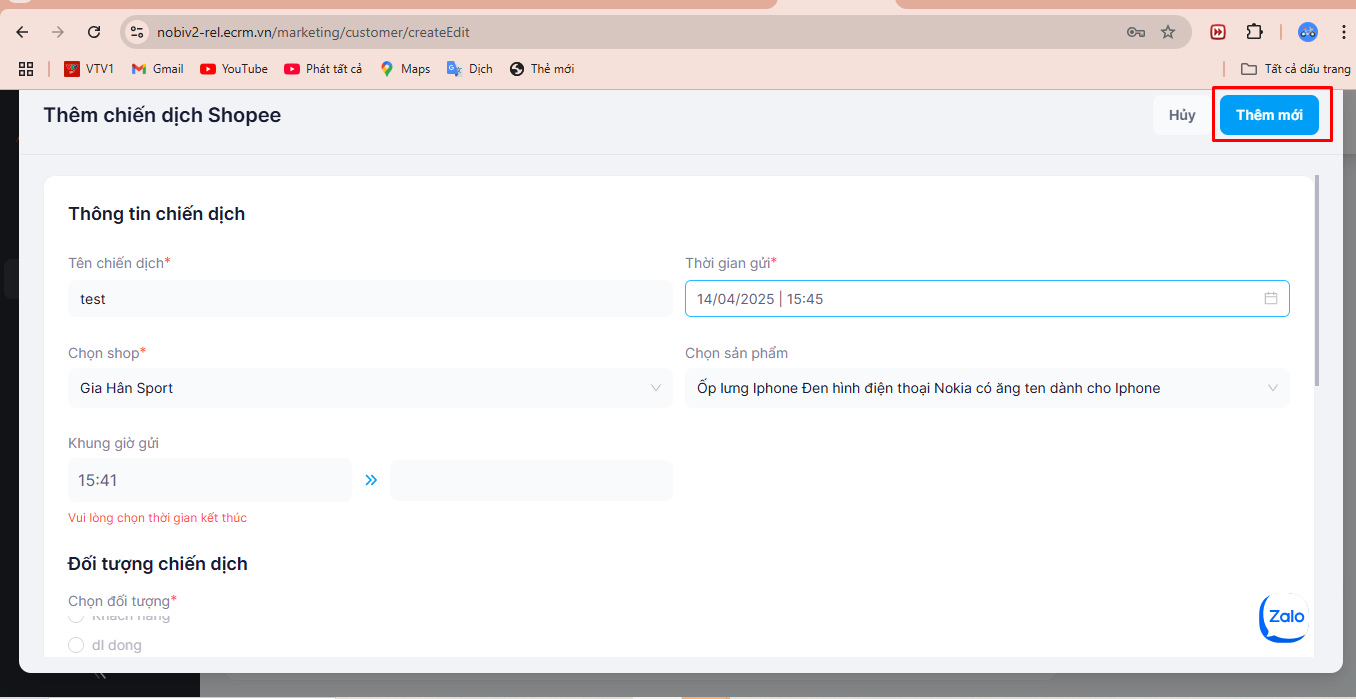Select the "dl dong" radio option
Screen dimensions: 1356x699
point(76,645)
